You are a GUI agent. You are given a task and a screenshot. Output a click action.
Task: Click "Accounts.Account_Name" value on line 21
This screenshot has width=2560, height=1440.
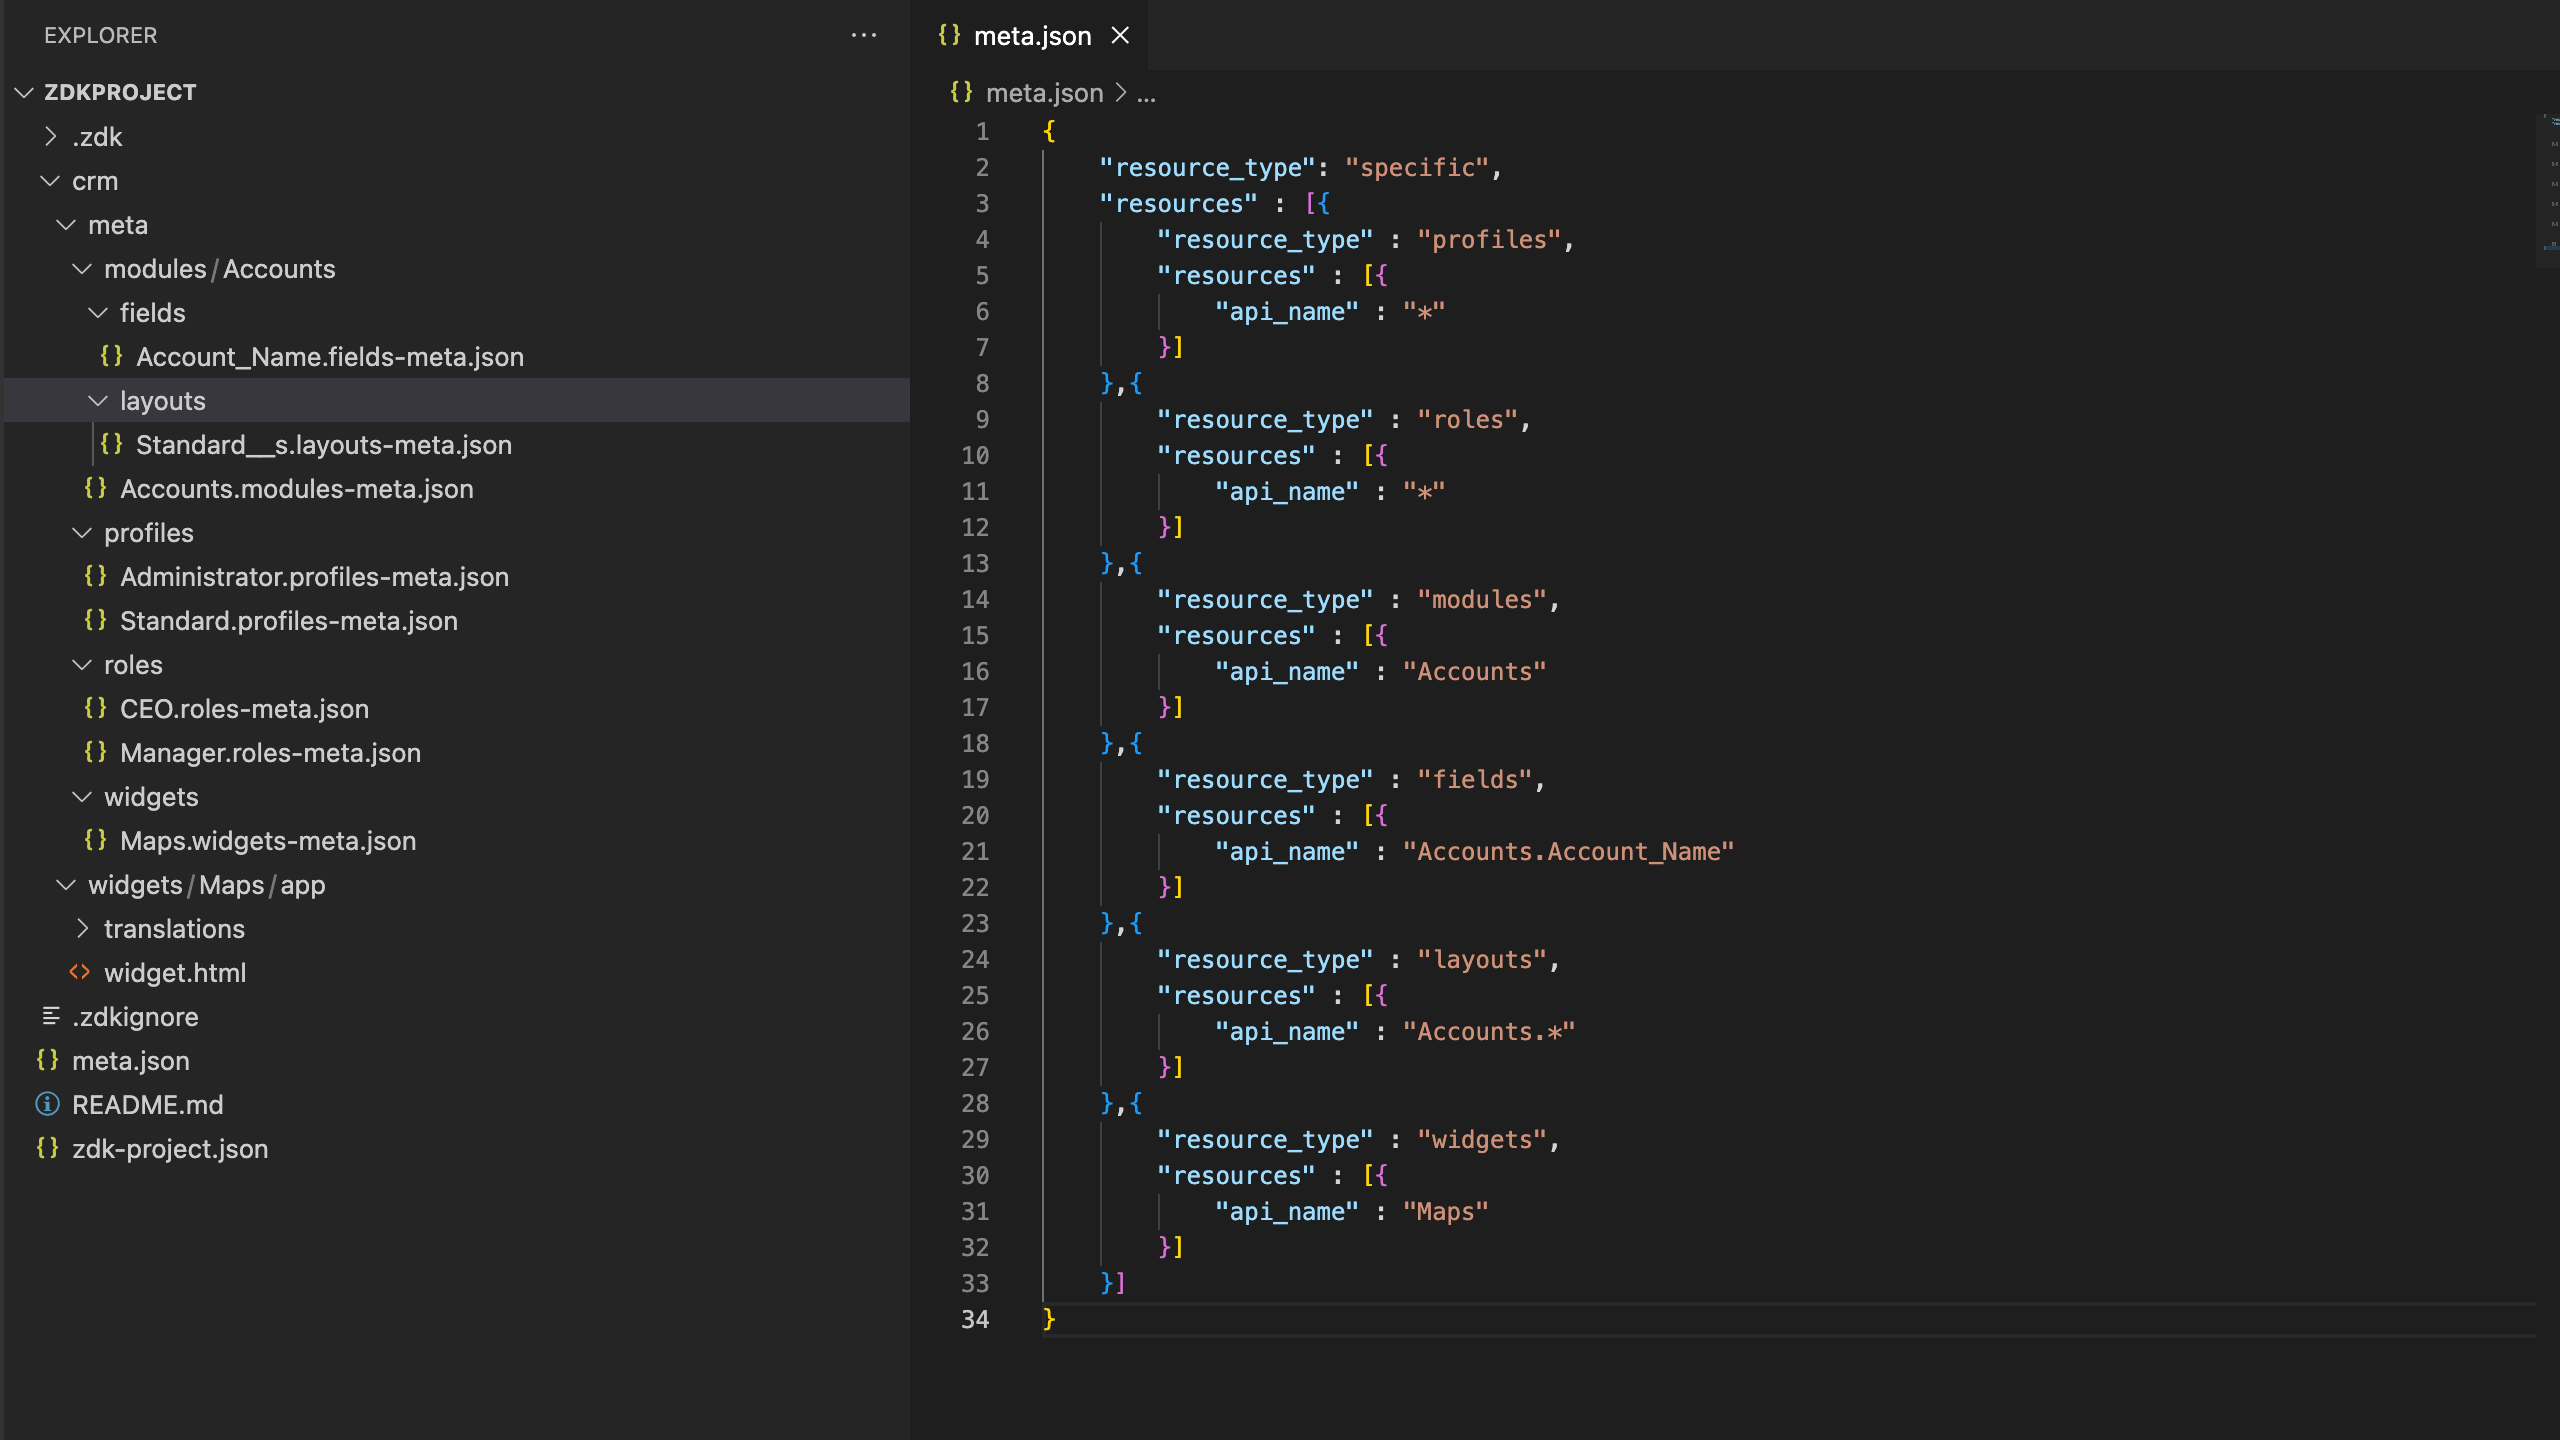click(1568, 851)
